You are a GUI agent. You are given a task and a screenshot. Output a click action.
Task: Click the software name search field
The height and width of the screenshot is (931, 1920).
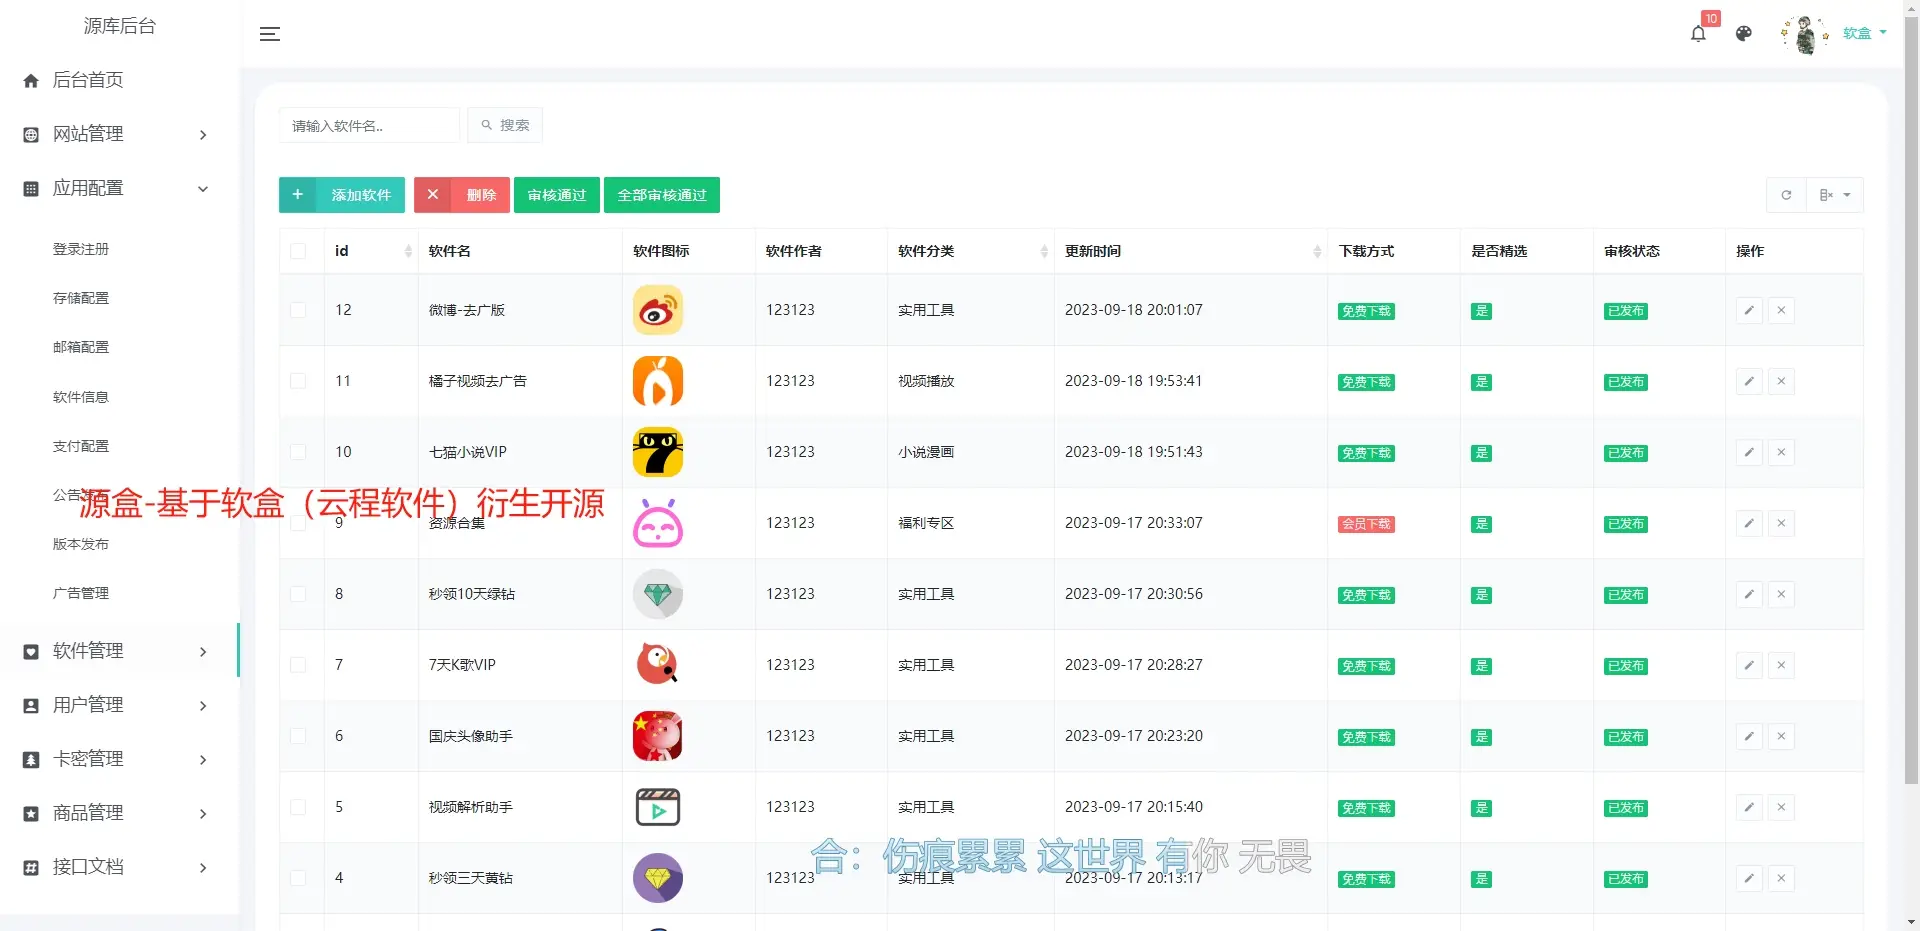coord(369,126)
